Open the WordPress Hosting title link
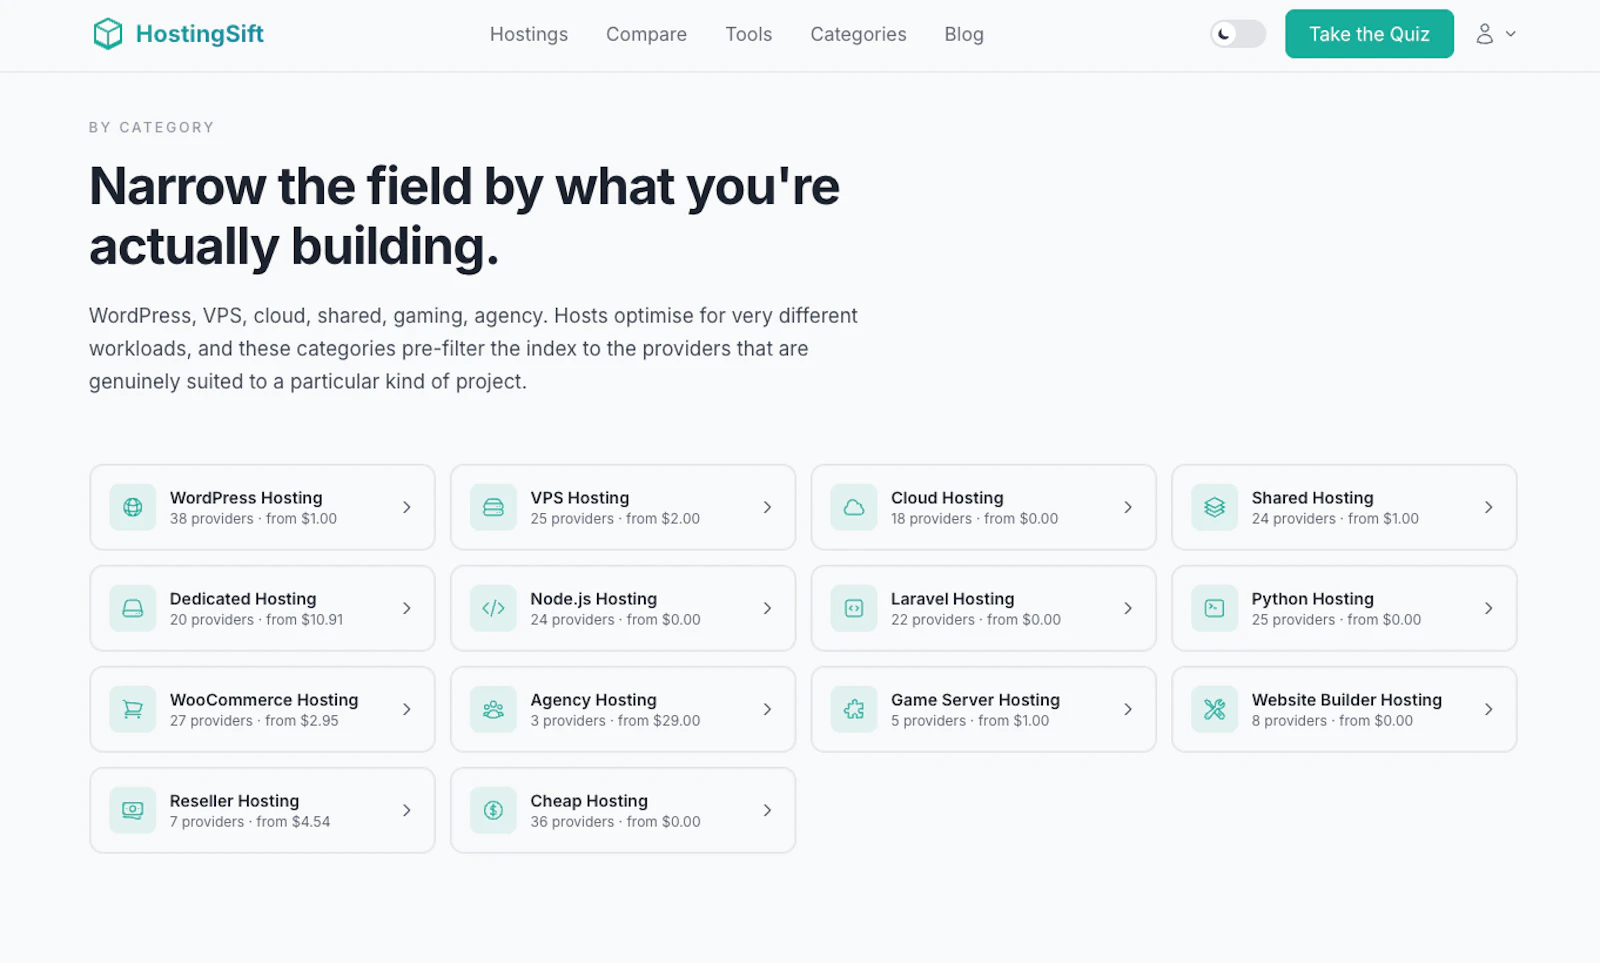This screenshot has height=963, width=1600. click(x=246, y=497)
